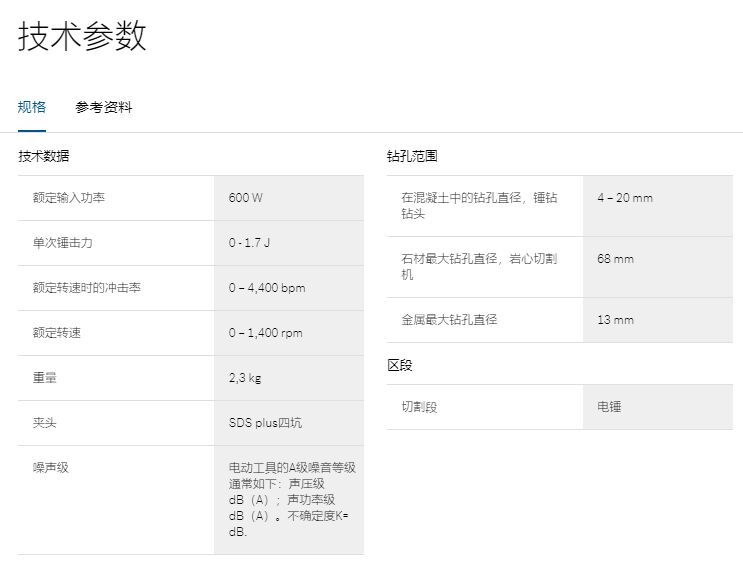The width and height of the screenshot is (743, 574).
Task: Open the 参考资料 tab
Action: pyautogui.click(x=103, y=107)
